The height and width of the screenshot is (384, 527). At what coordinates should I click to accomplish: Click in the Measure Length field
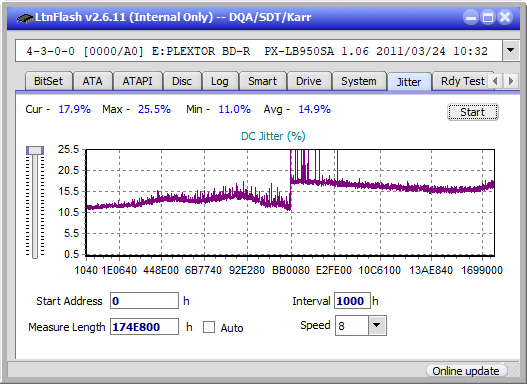pyautogui.click(x=145, y=327)
